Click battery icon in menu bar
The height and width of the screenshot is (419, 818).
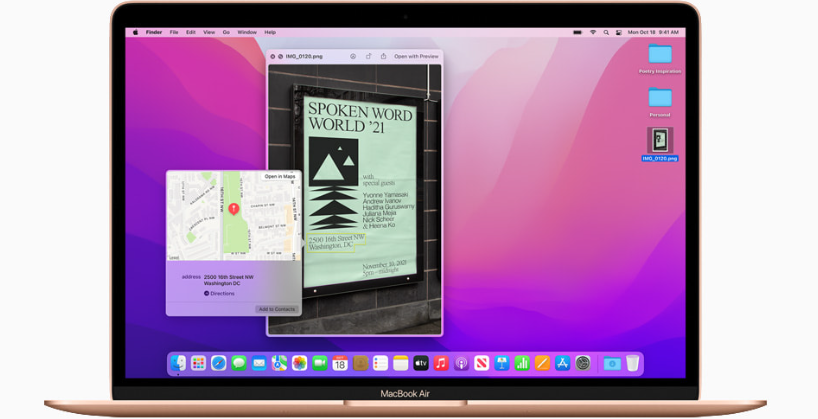coord(578,32)
